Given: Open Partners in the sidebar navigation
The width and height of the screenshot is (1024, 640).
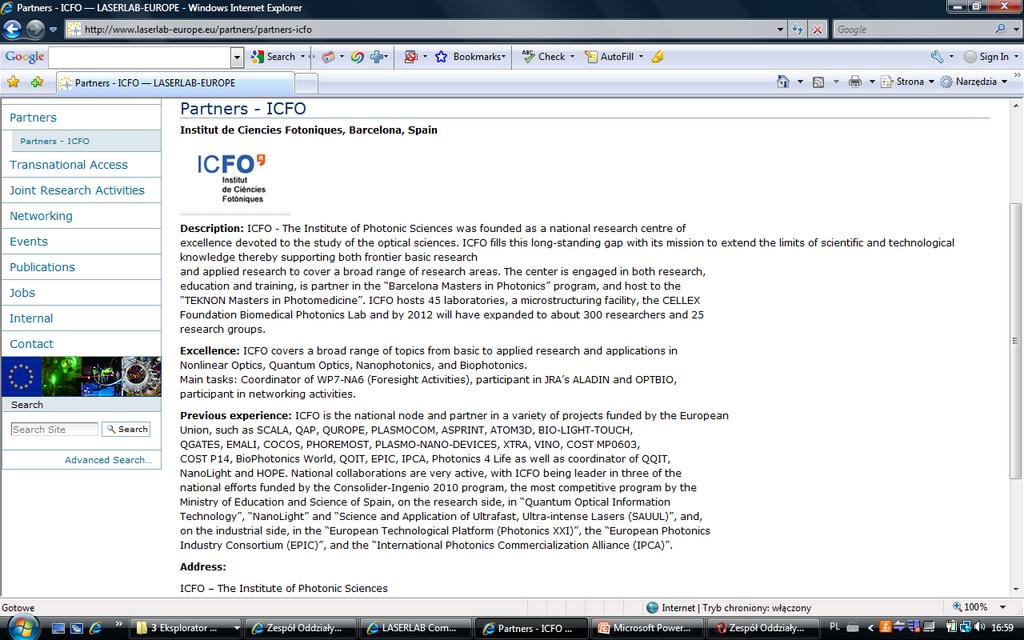Looking at the screenshot, I should 33,118.
